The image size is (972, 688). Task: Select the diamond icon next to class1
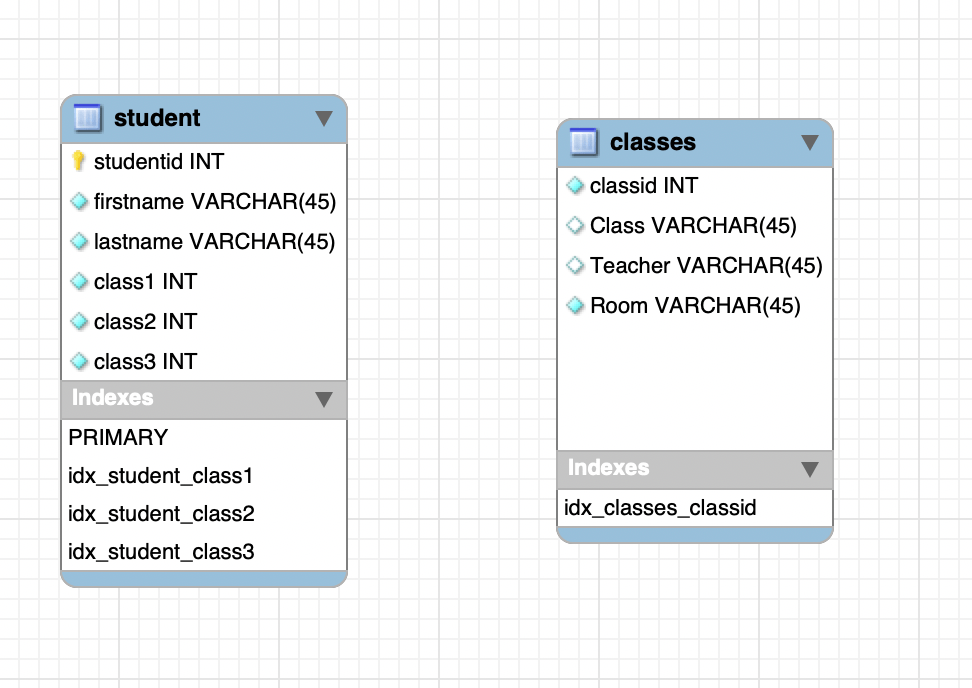coord(79,281)
